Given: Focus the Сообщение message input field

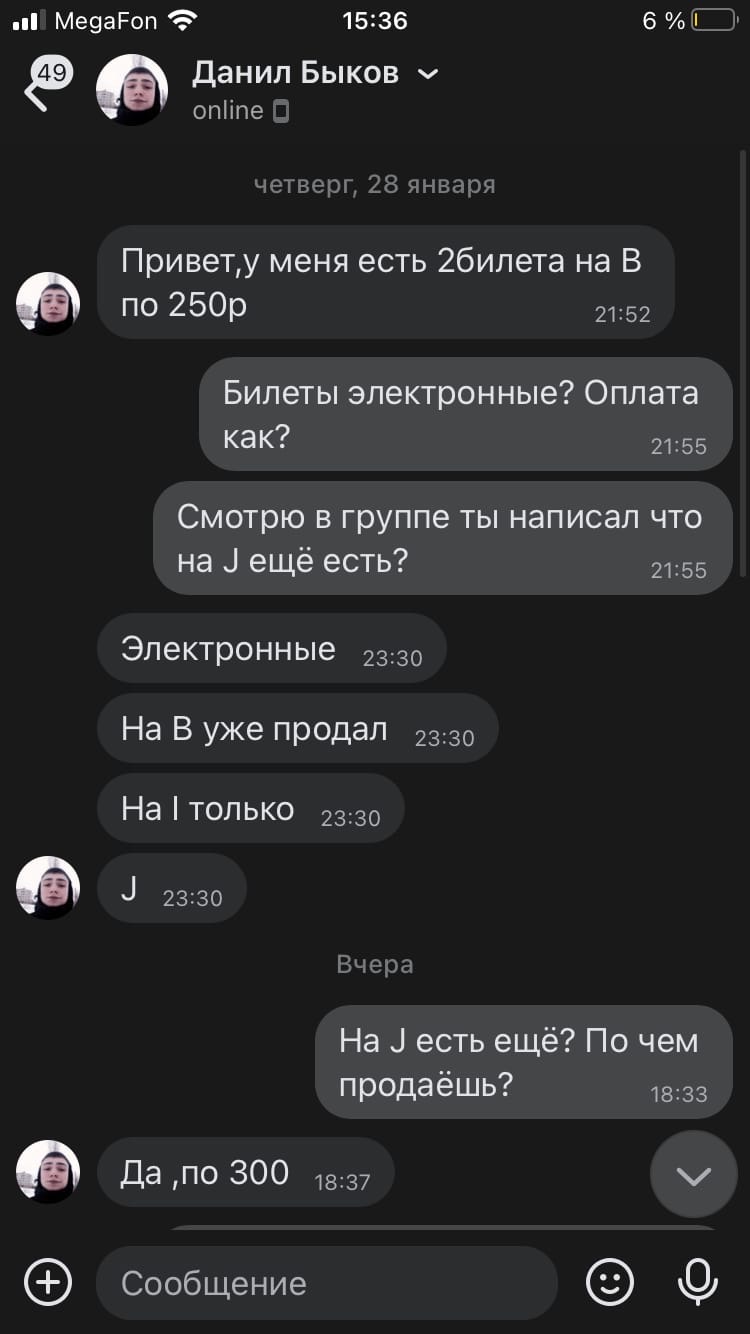Looking at the screenshot, I should point(327,1283).
